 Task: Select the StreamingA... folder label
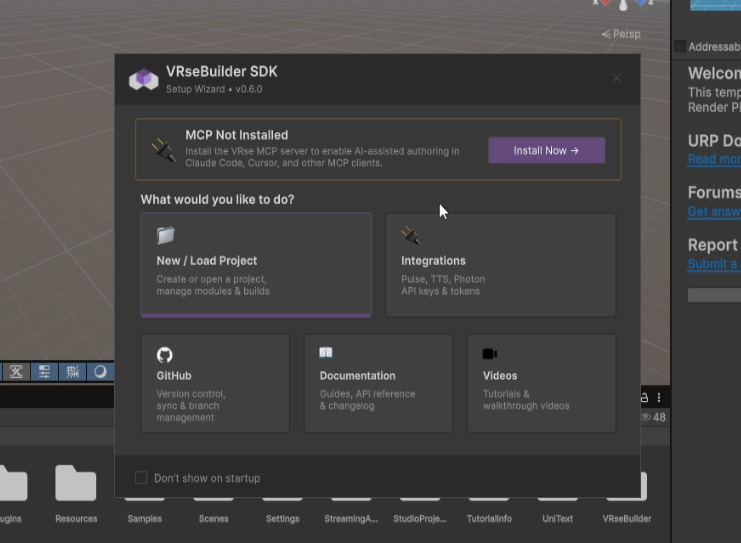(x=351, y=518)
